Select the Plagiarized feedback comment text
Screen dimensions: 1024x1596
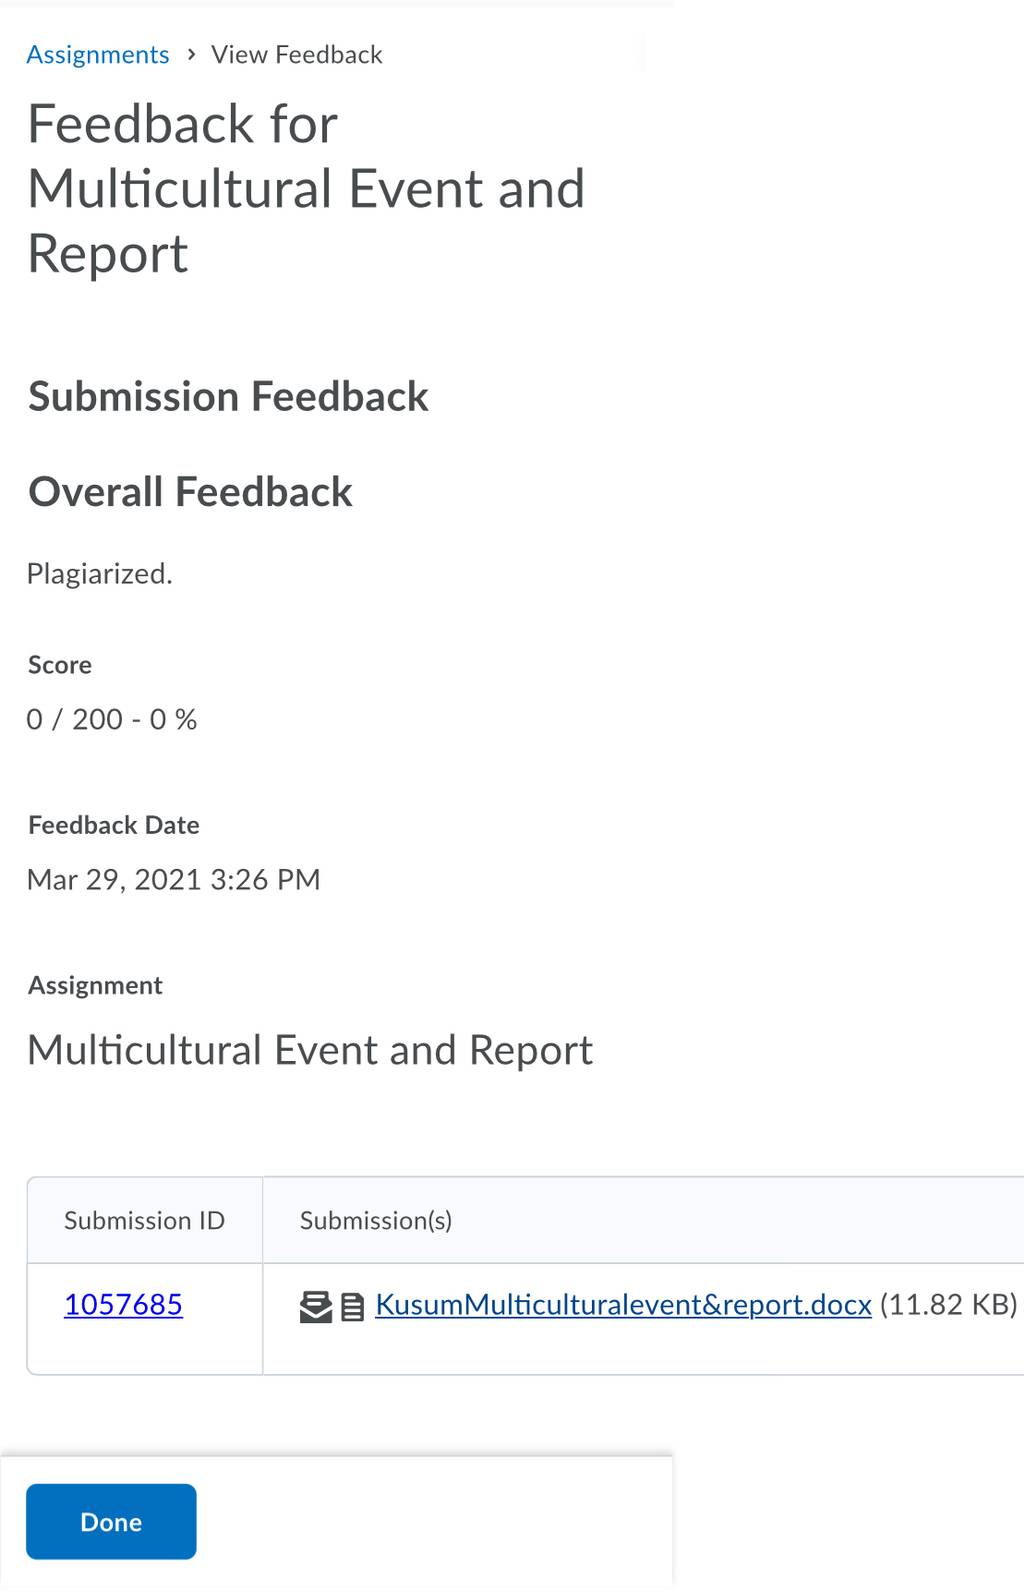pos(99,574)
